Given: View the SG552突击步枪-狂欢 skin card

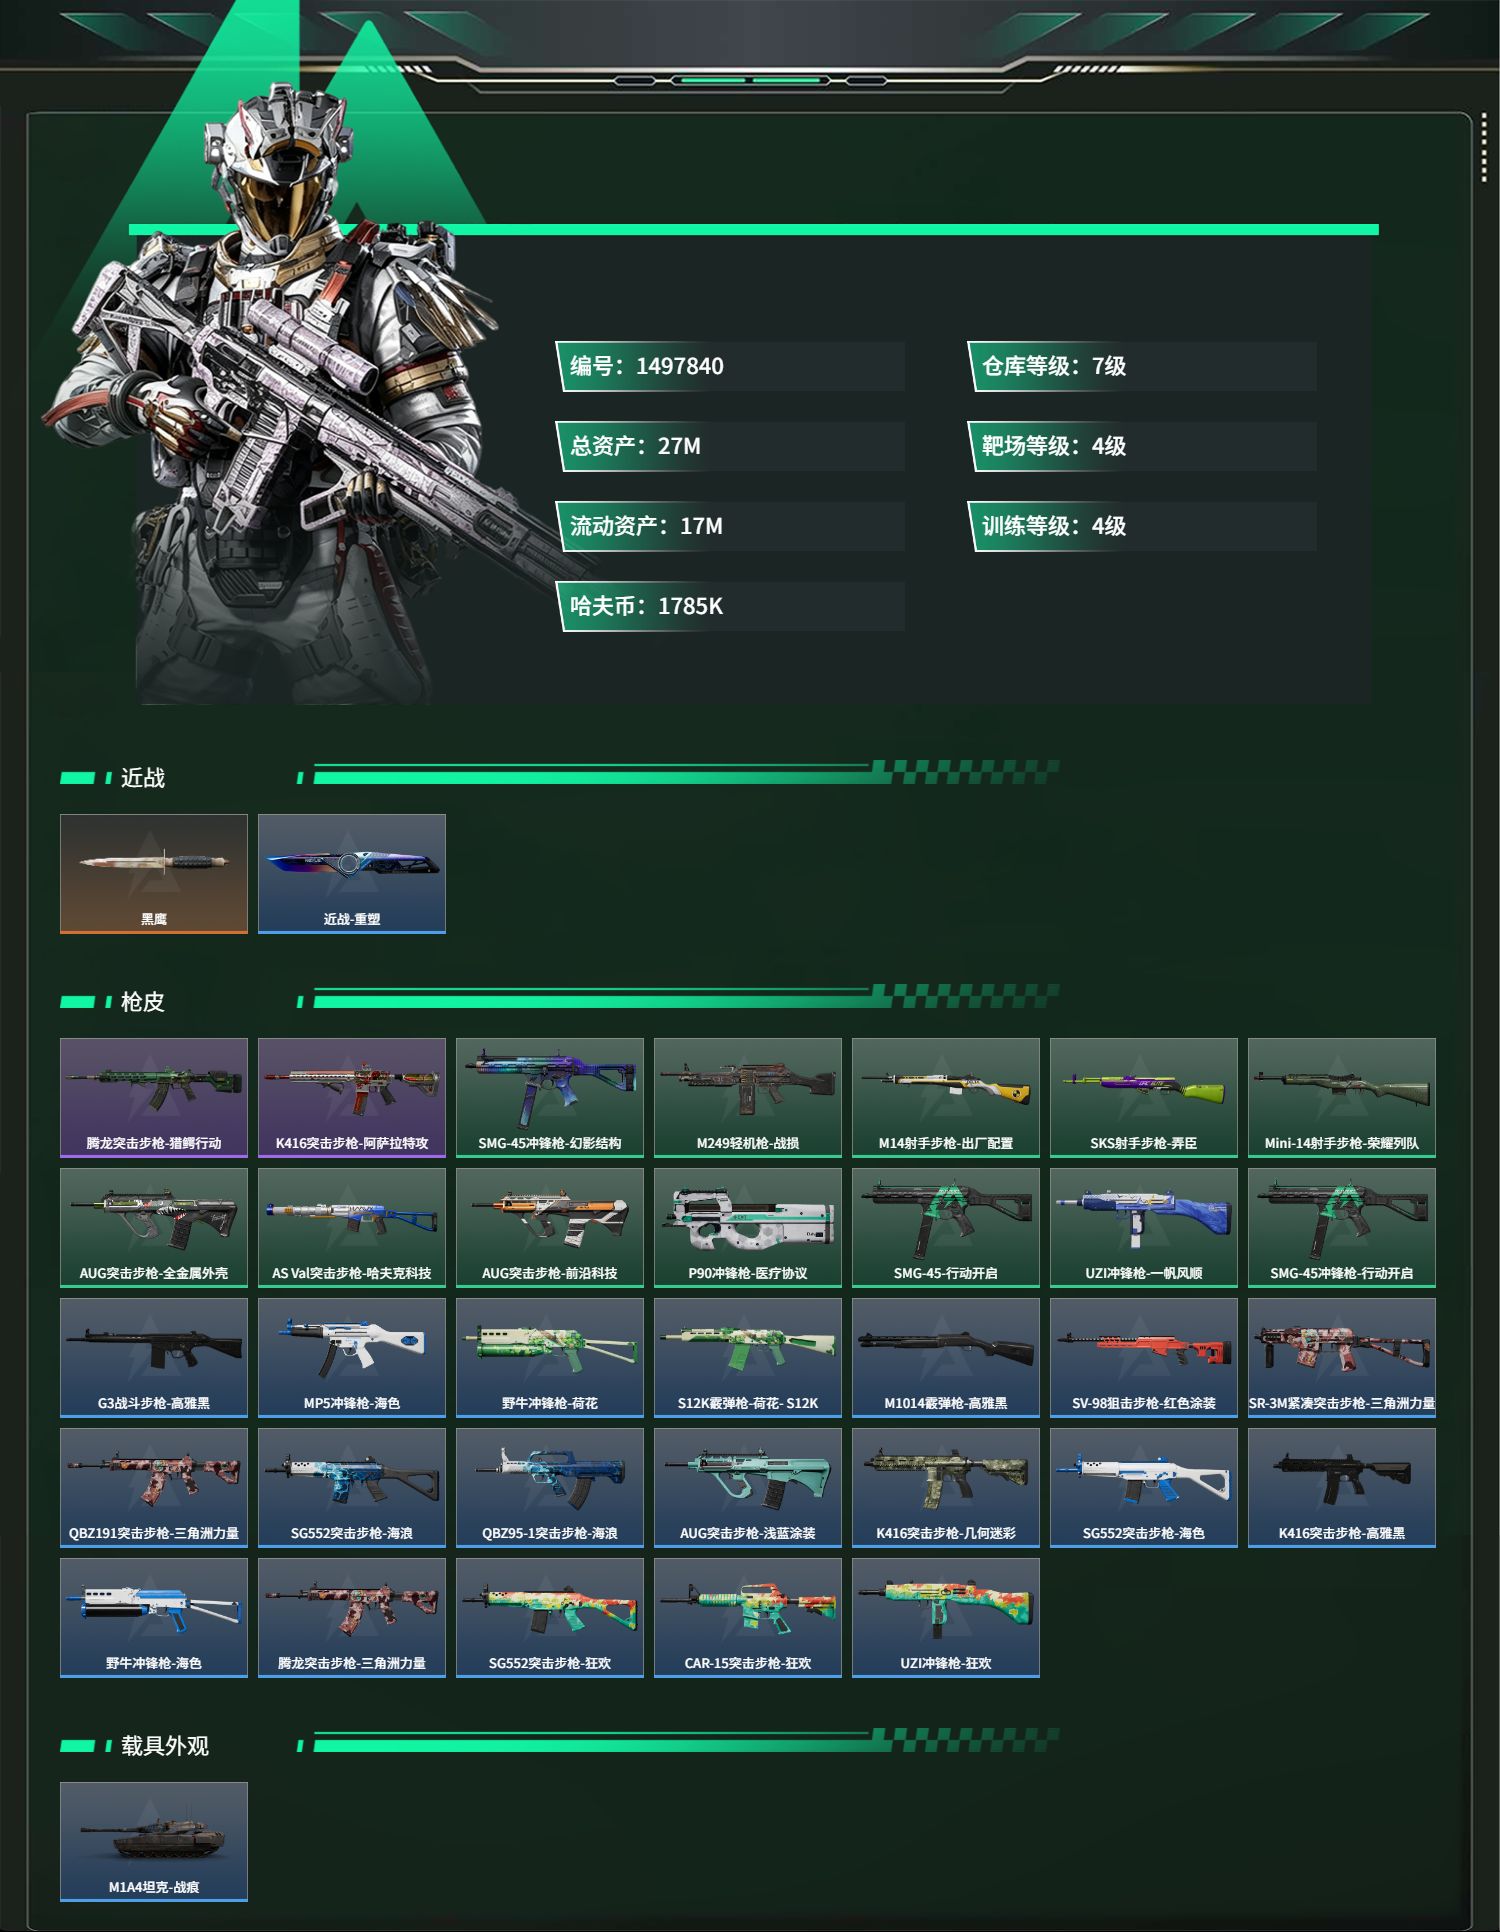Looking at the screenshot, I should [550, 1618].
